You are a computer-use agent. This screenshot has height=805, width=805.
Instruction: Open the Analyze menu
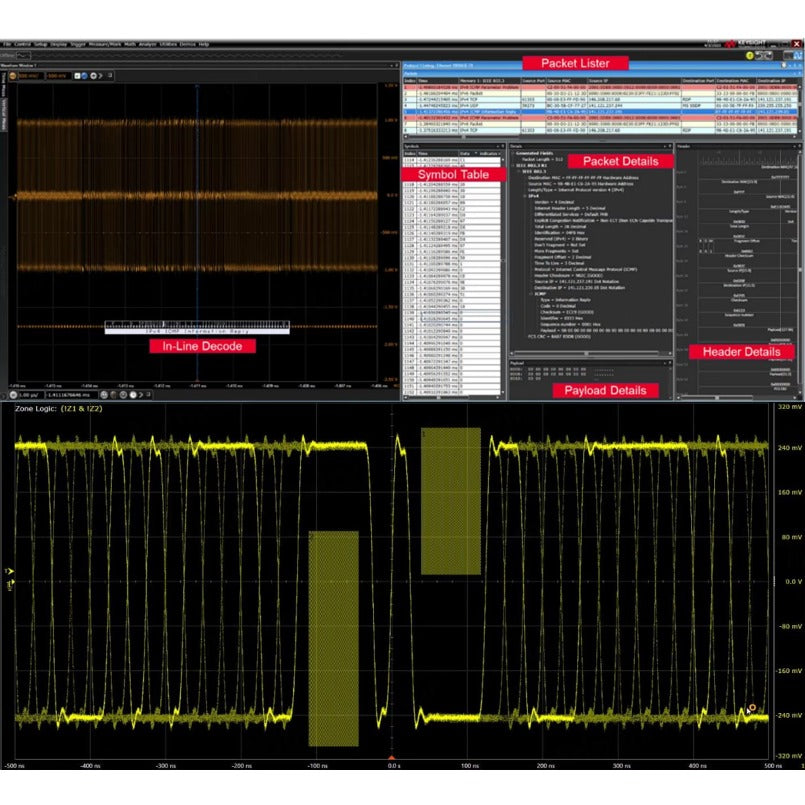tap(147, 44)
